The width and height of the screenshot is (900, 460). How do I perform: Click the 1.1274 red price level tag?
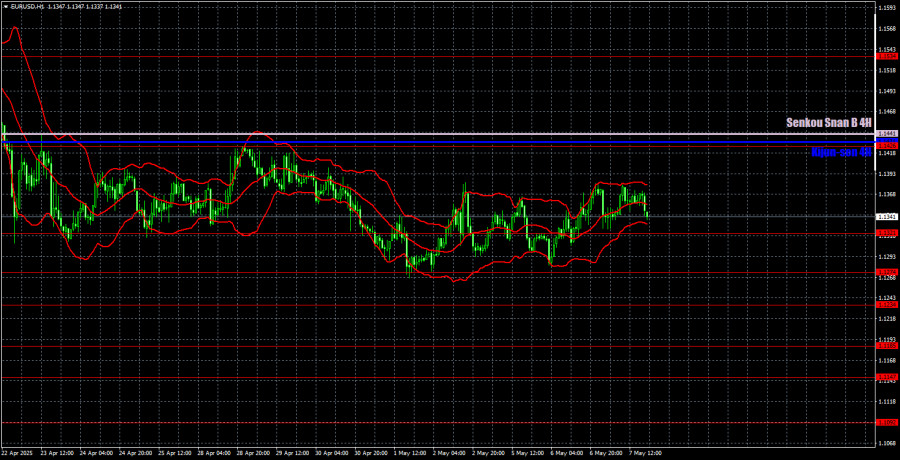887,272
